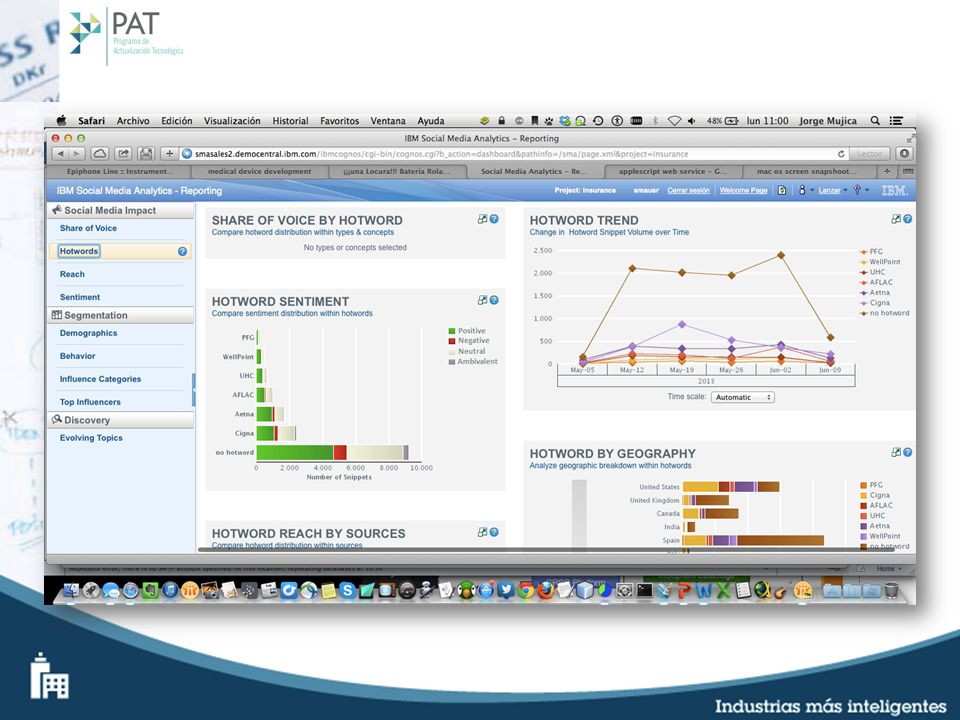Image resolution: width=960 pixels, height=720 pixels.
Task: Open the Ventana menu
Action: [x=388, y=121]
